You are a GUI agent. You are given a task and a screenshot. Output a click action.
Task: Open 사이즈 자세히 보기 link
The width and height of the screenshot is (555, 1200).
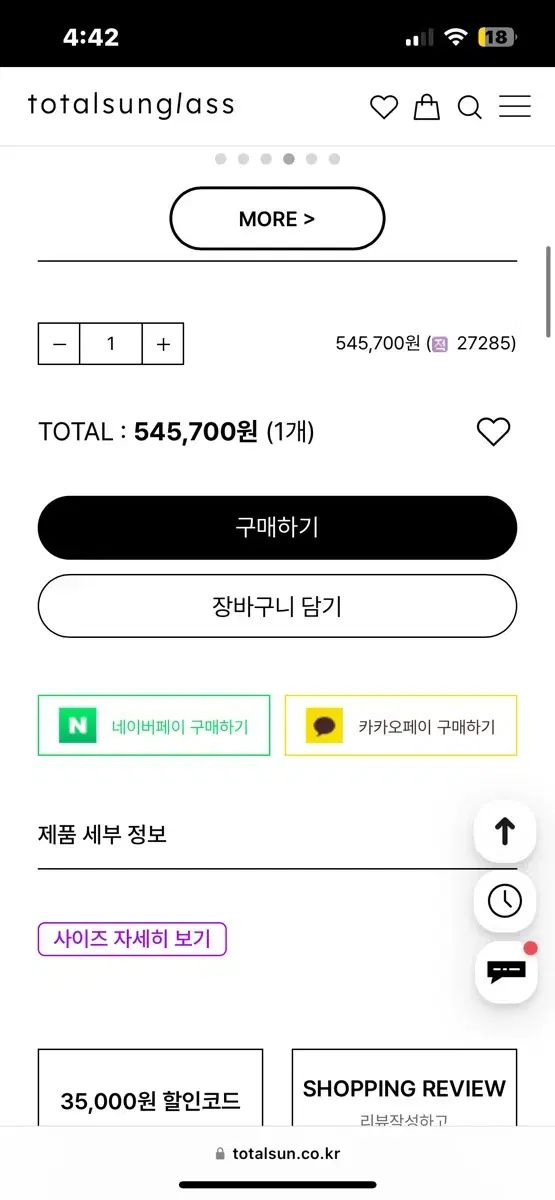coord(132,939)
